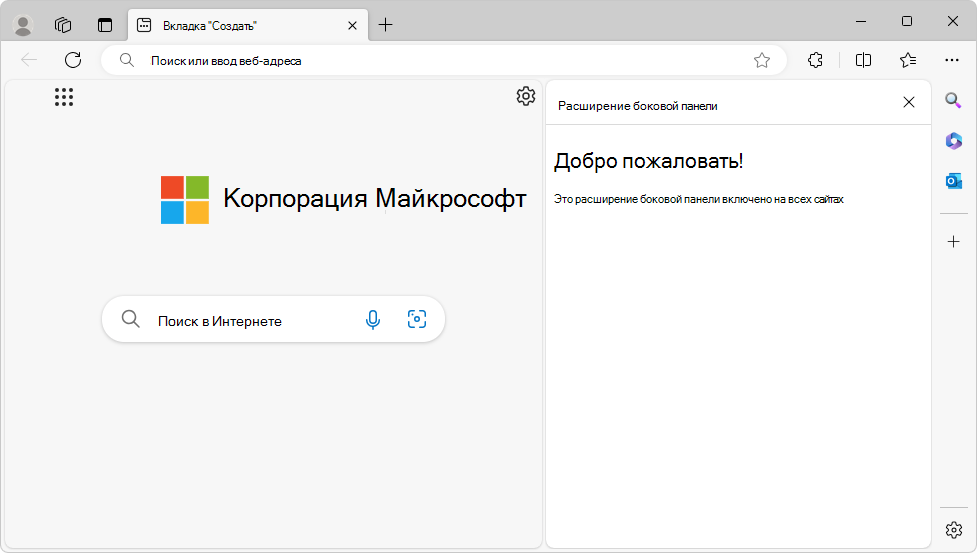Open the tab actions menu icon

(105, 25)
